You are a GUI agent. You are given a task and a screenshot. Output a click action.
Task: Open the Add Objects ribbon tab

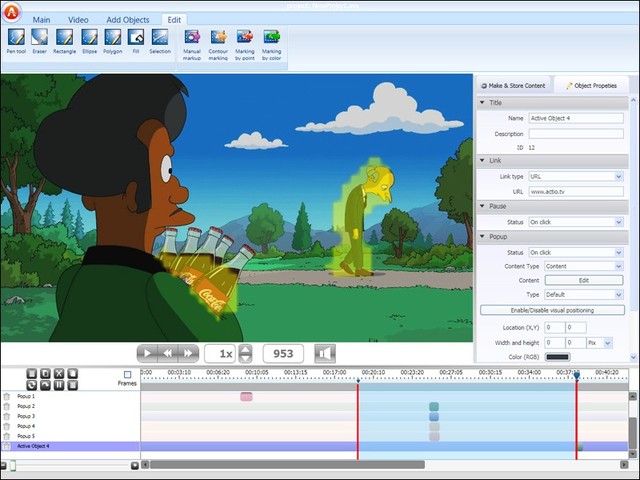[128, 20]
